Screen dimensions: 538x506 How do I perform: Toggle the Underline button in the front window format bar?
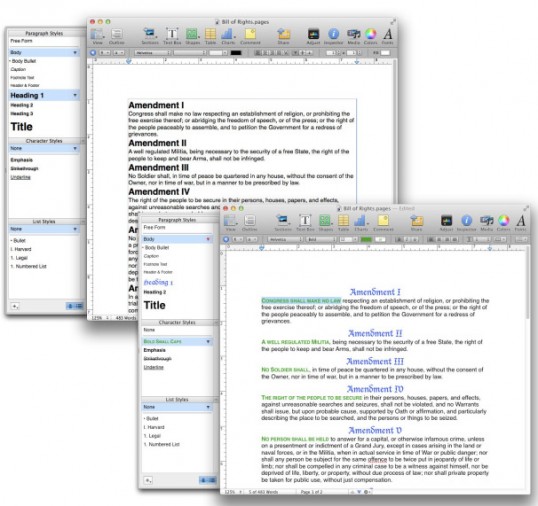coord(415,239)
